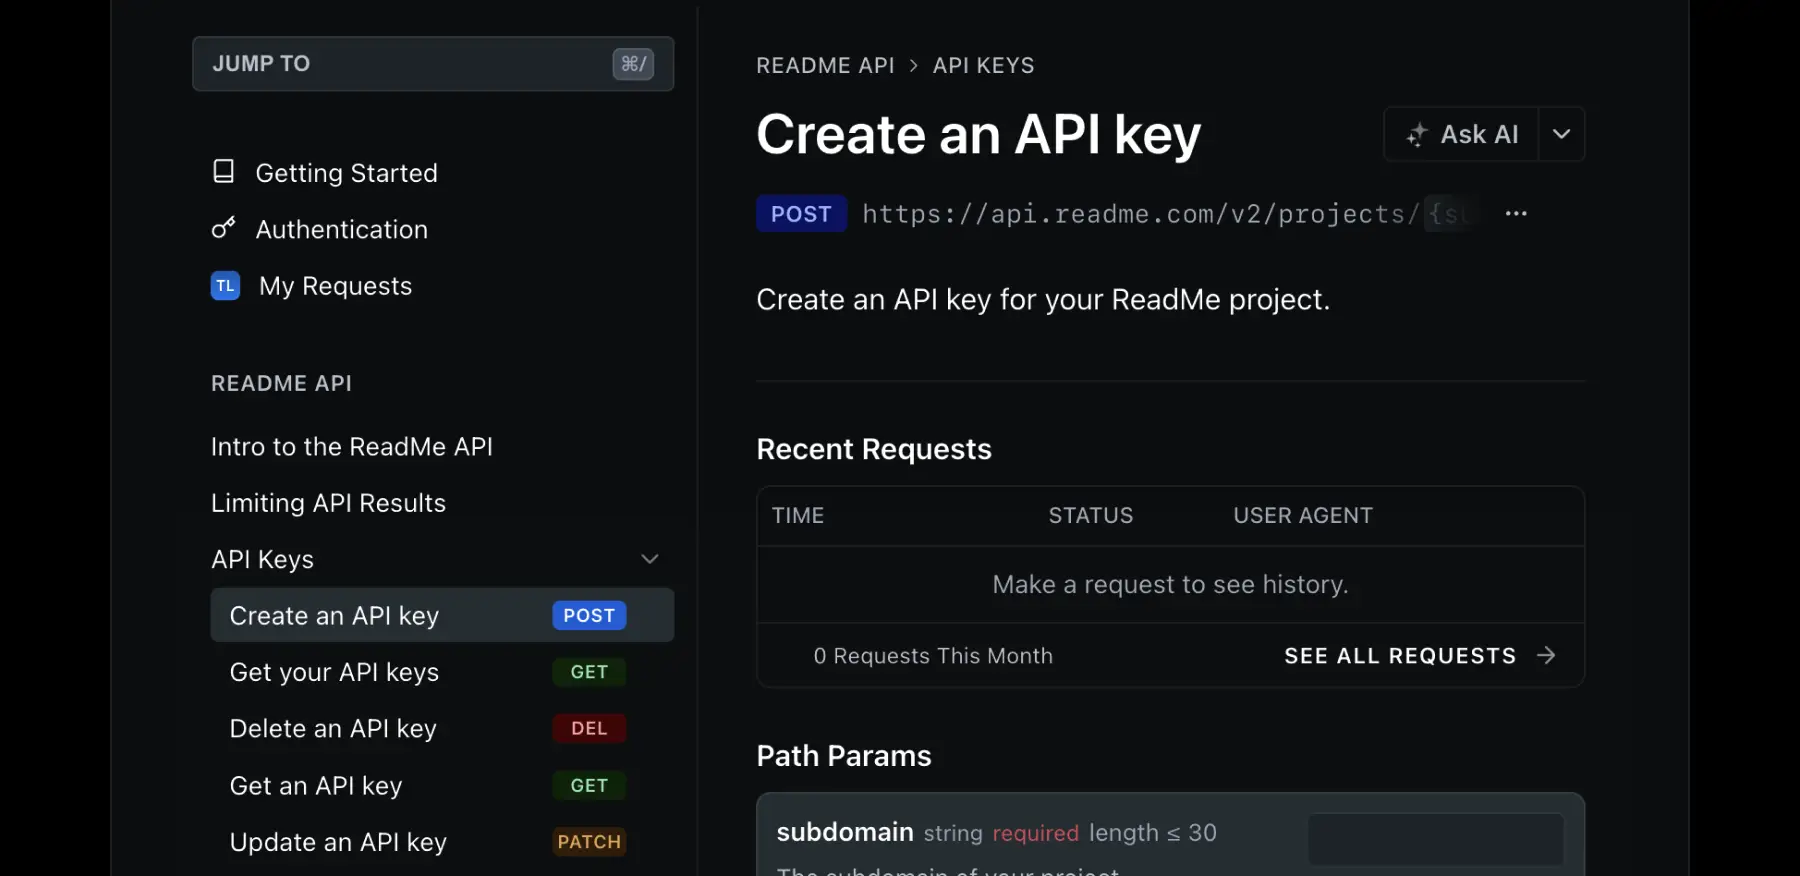Viewport: 1800px width, 876px height.
Task: Click the sparkle icon in Ask AI
Action: [1416, 135]
